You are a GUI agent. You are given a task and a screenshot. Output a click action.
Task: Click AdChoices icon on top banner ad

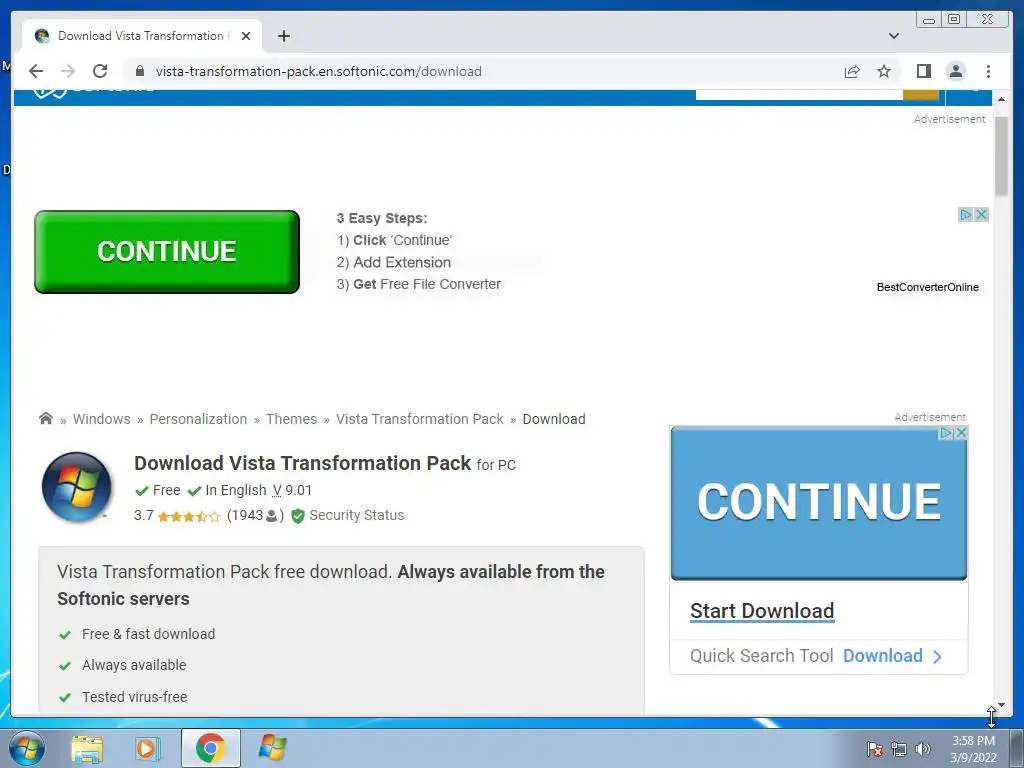coord(966,214)
